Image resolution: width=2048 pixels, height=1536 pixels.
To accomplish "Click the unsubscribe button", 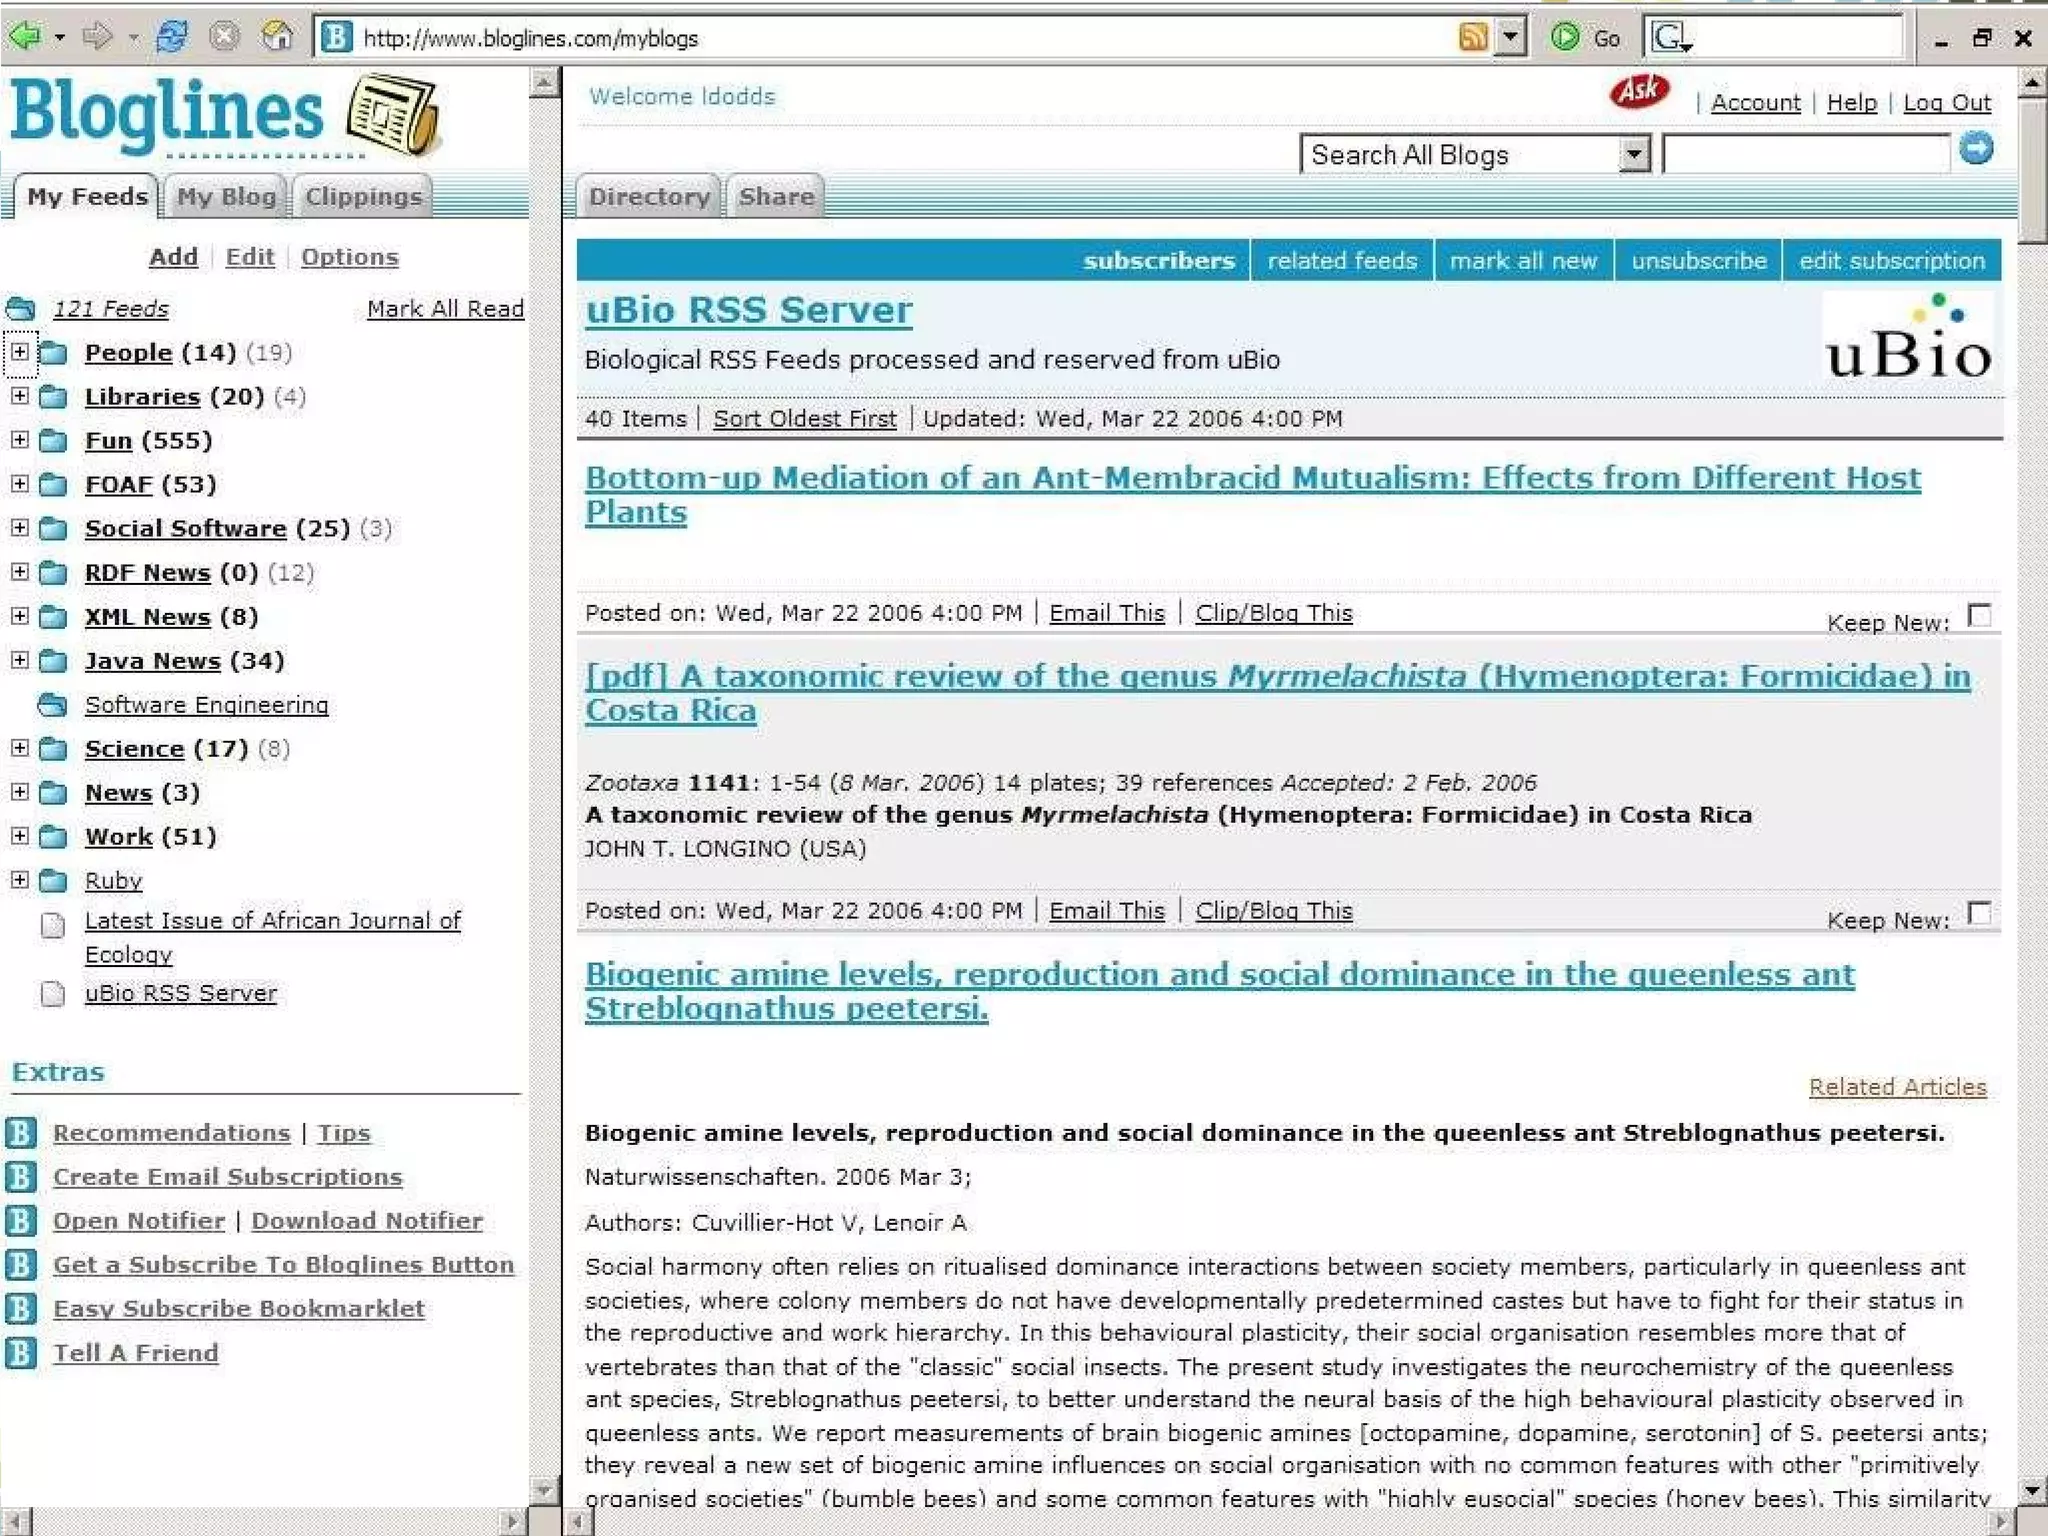I will tap(1698, 261).
